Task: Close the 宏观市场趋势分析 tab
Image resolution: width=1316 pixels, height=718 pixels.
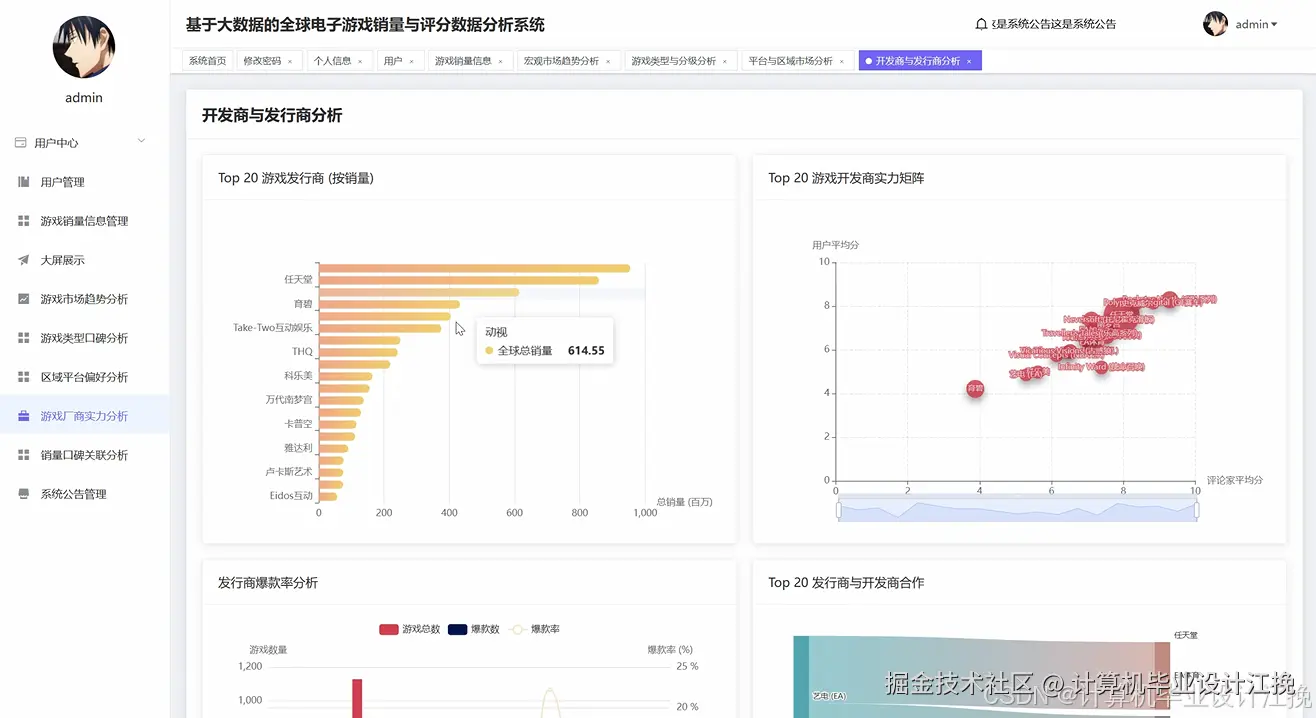Action: [x=608, y=61]
